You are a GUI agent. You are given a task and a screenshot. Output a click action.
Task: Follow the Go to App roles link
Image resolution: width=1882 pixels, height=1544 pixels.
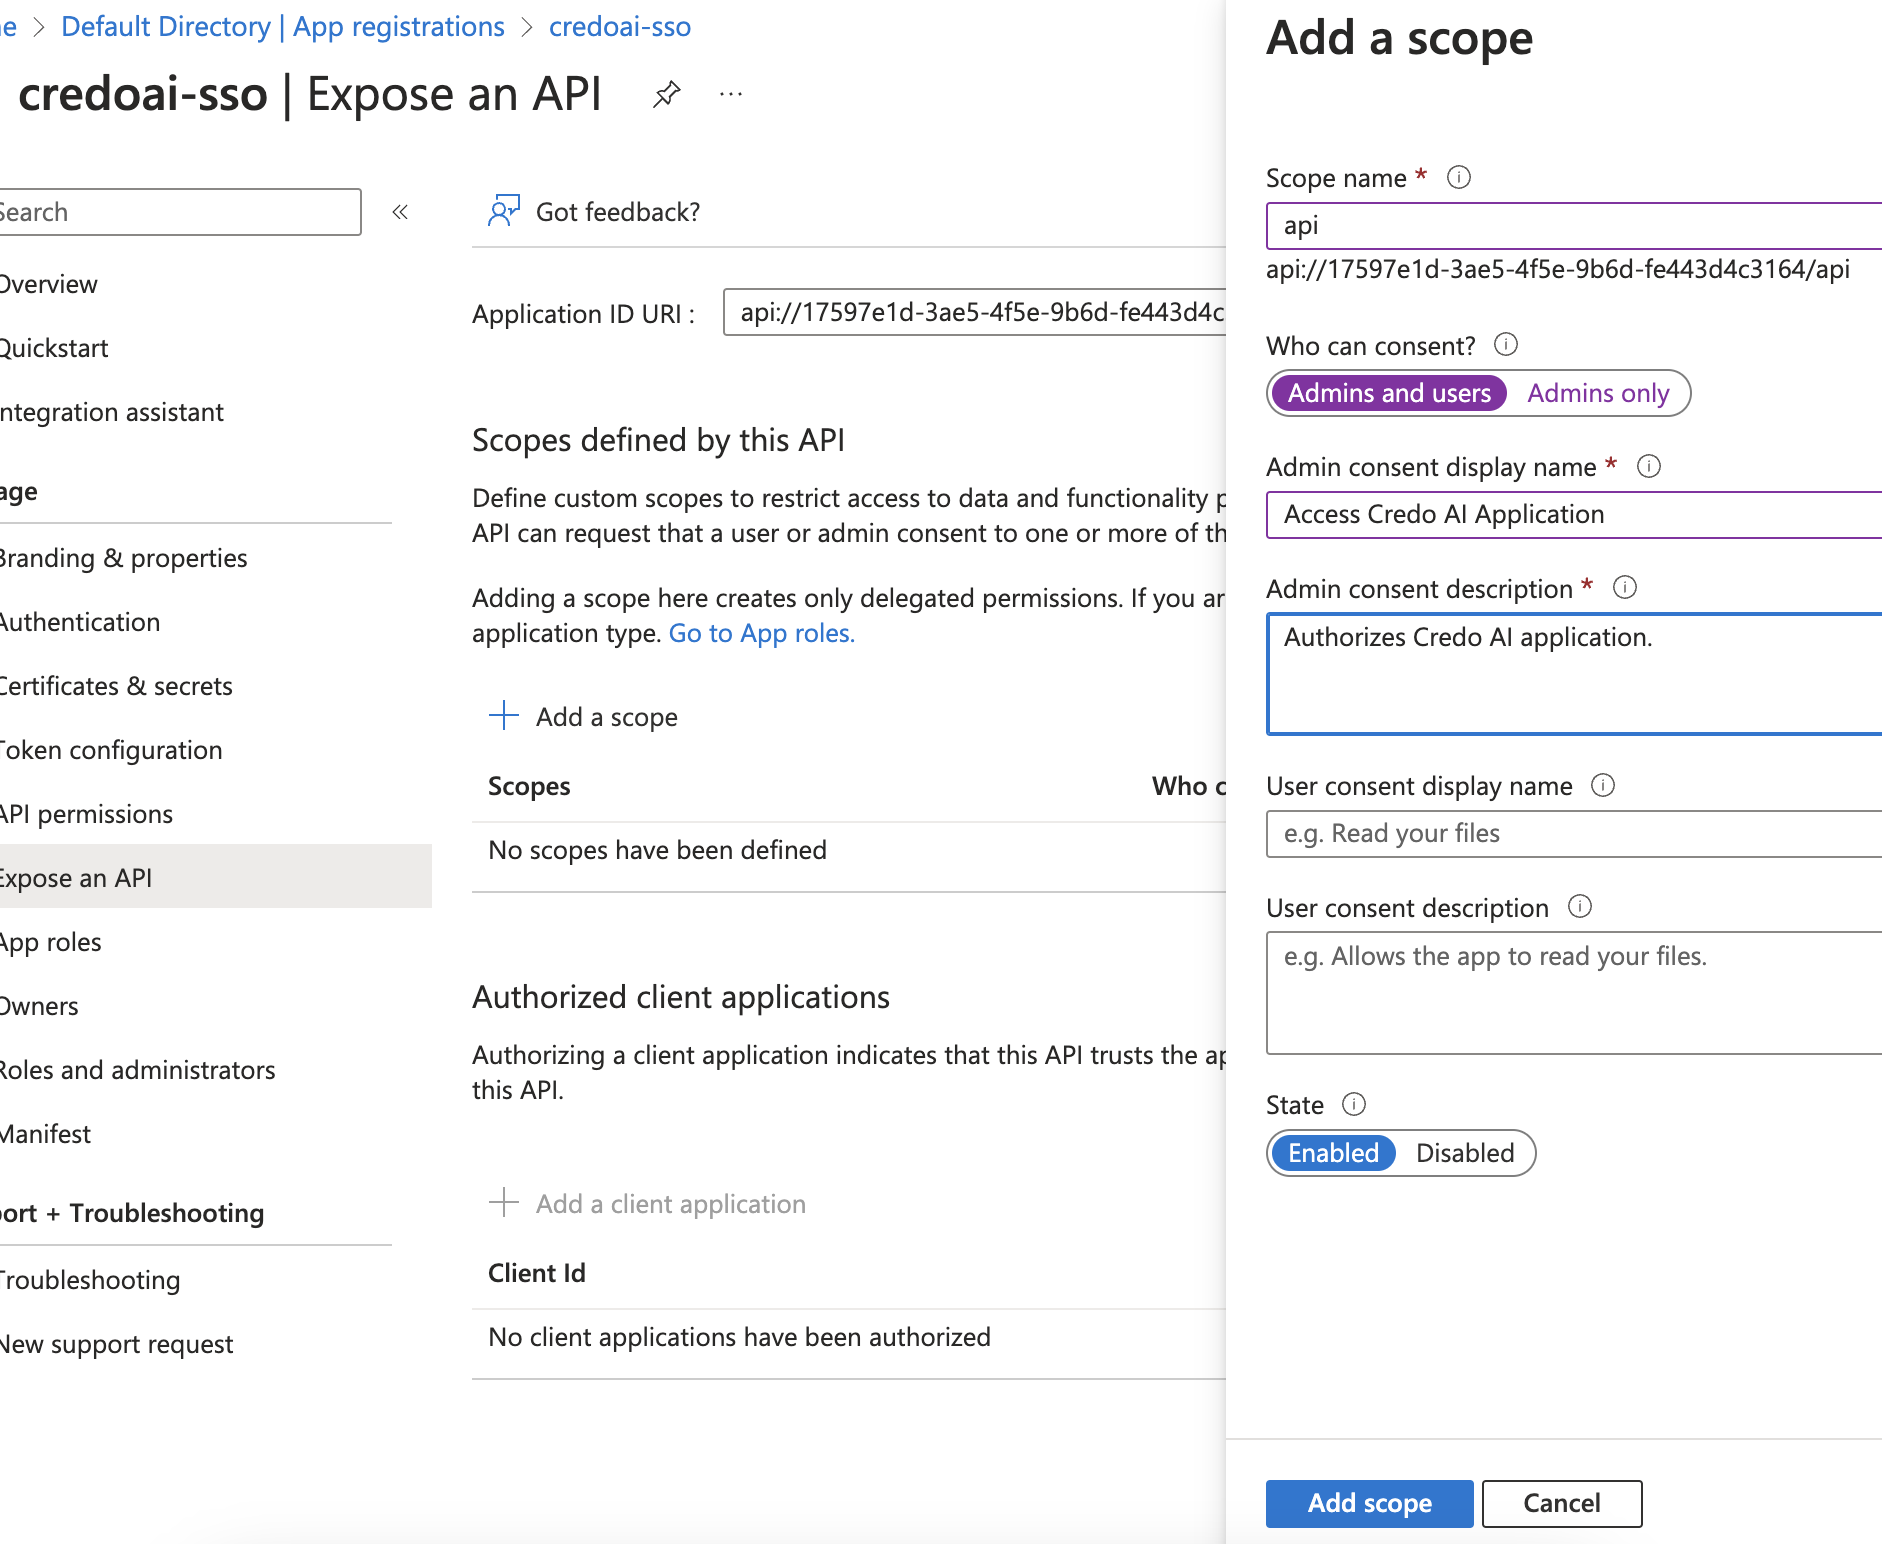coord(762,633)
